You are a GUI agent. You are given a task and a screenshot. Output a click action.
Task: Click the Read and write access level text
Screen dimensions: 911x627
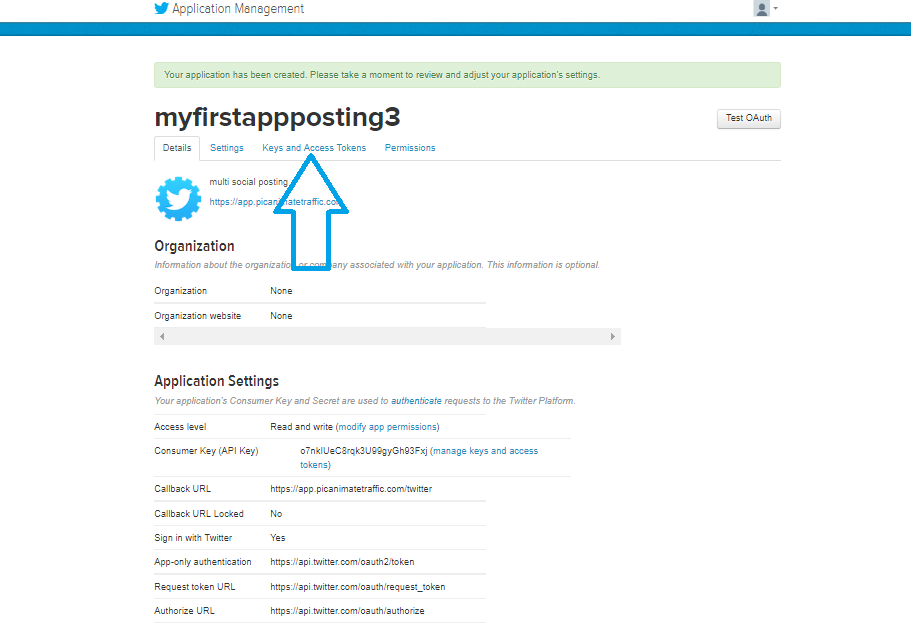point(302,427)
